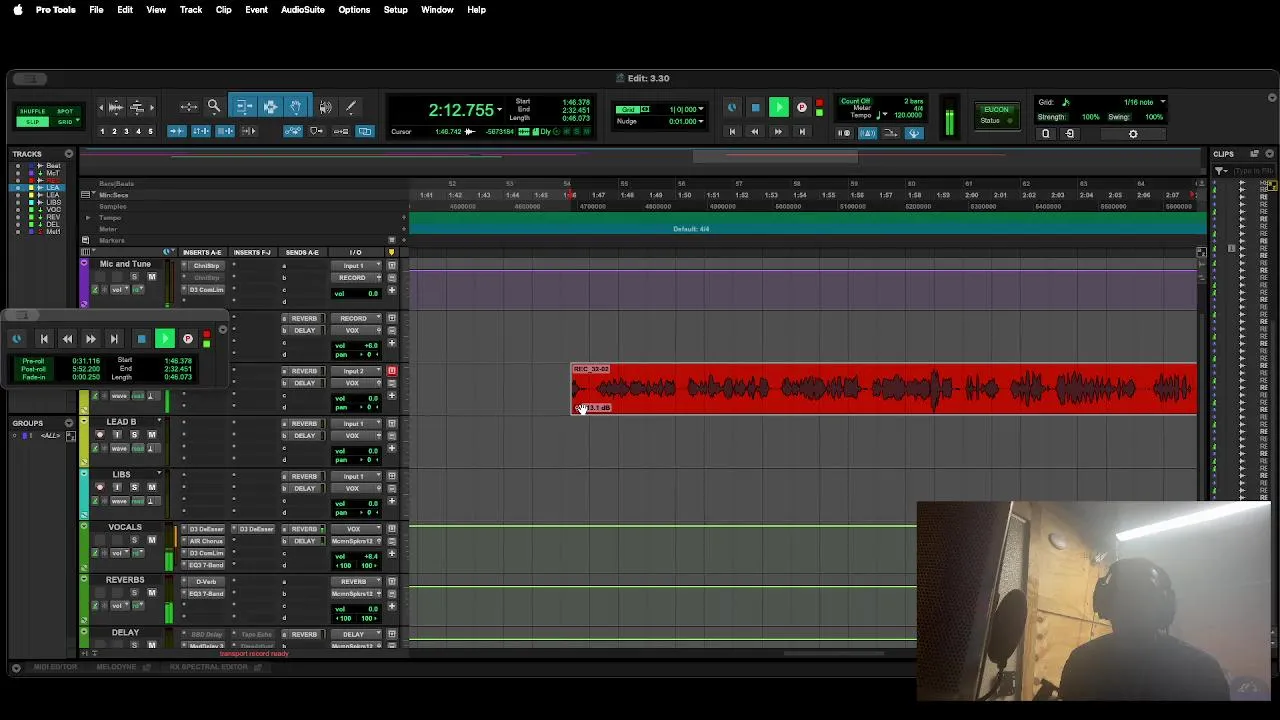Stop playback in main toolbar transport
Viewport: 1280px width, 720px height.
click(x=755, y=108)
